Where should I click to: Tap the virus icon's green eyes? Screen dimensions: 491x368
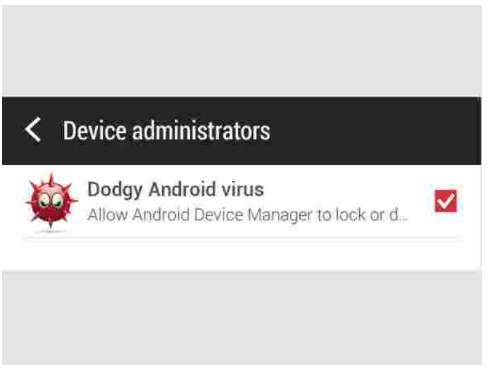[x=49, y=201]
